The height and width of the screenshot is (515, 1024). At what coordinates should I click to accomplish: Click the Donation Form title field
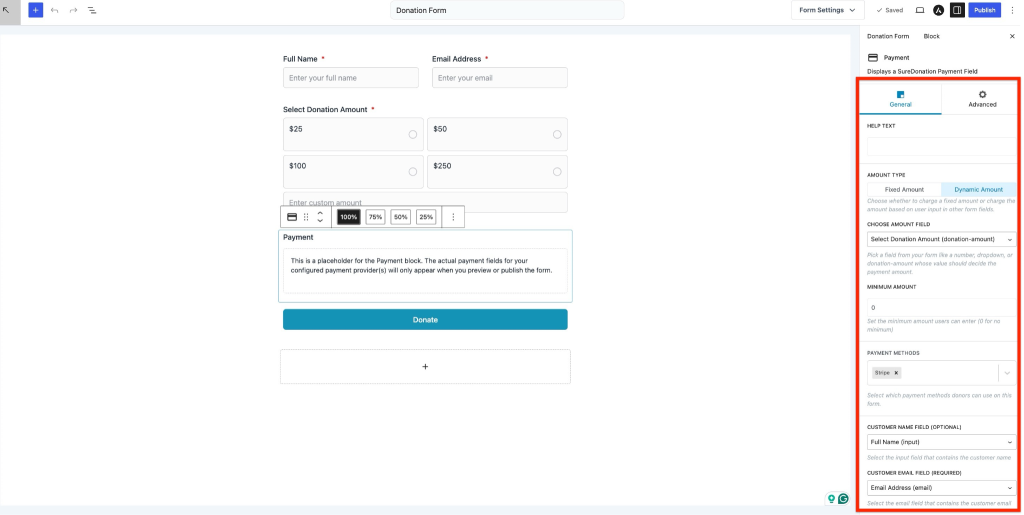coord(507,10)
